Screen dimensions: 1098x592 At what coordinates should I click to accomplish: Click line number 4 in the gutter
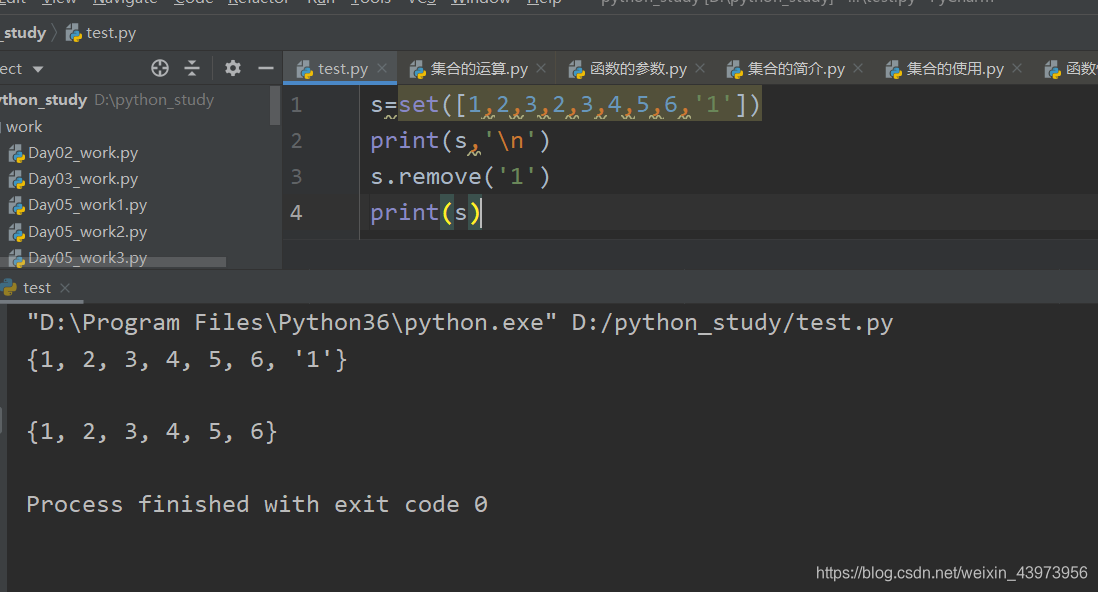tap(296, 212)
